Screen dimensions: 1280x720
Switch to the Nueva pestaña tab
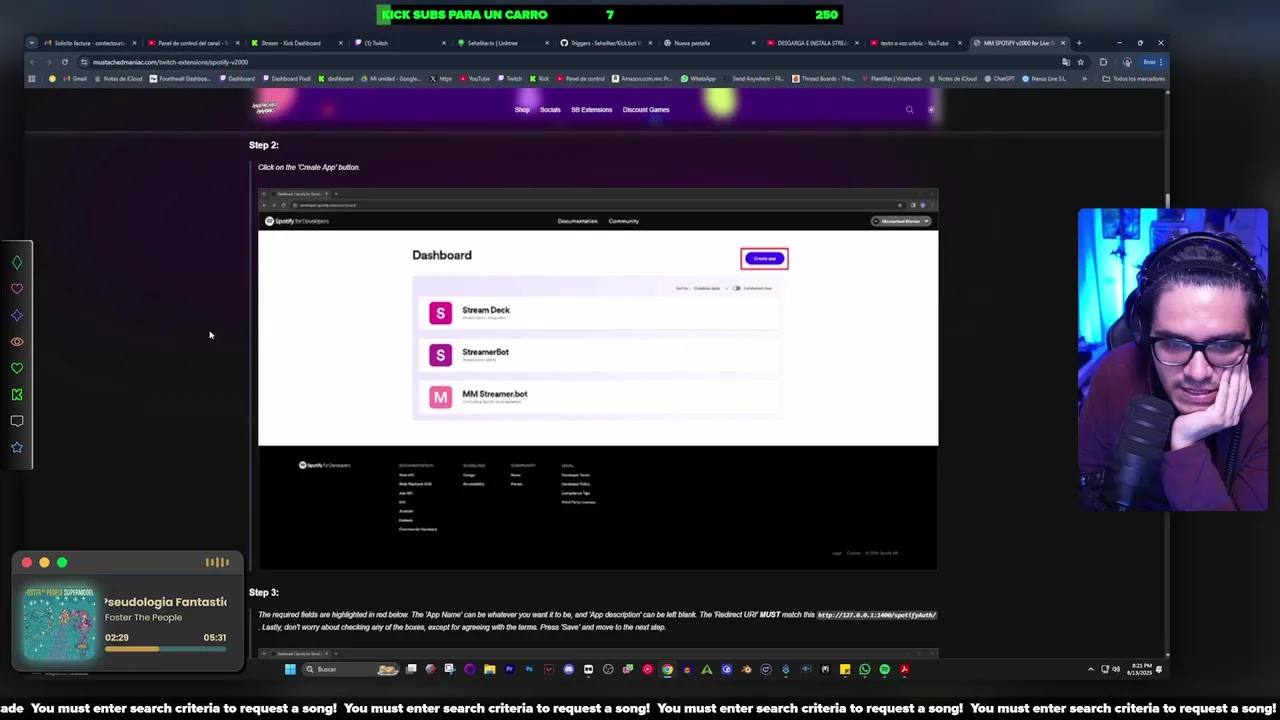710,43
